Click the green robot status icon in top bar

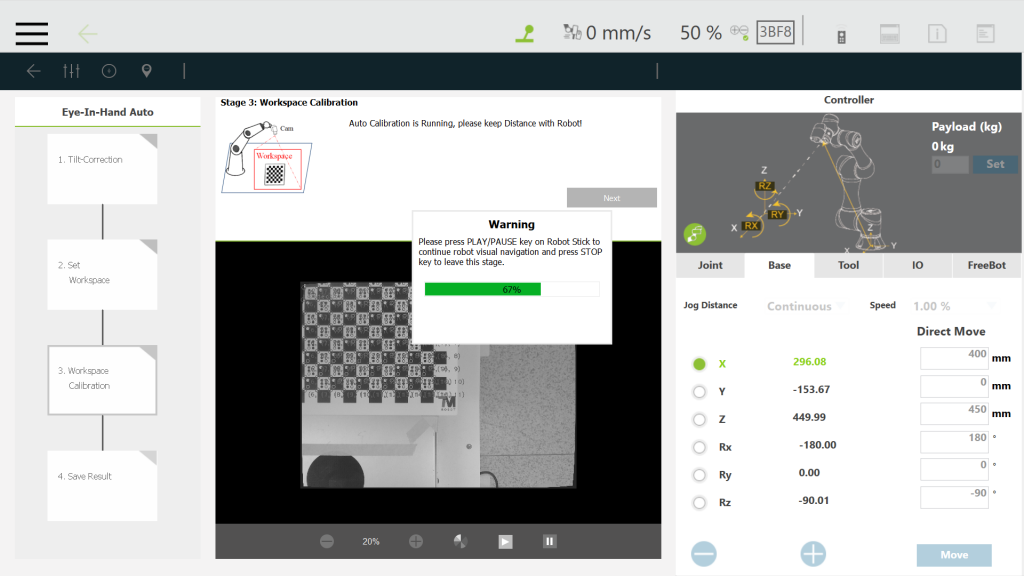click(x=525, y=33)
